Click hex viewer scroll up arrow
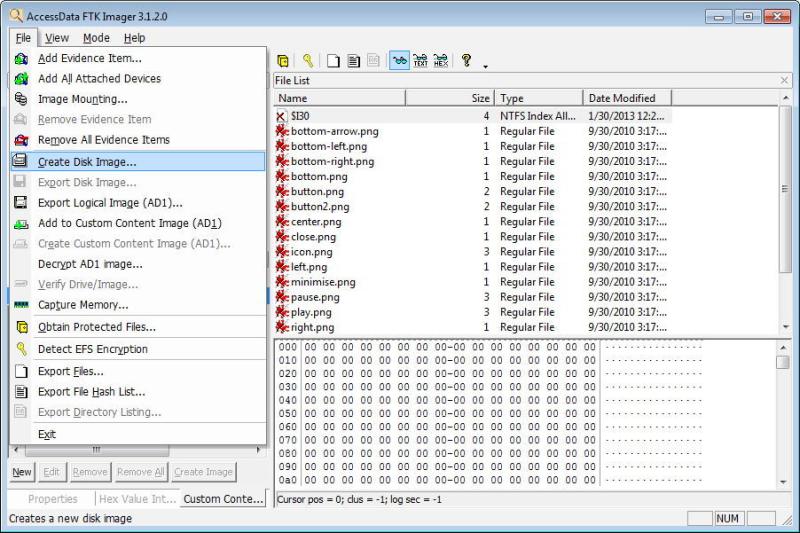This screenshot has width=800, height=533. point(783,347)
